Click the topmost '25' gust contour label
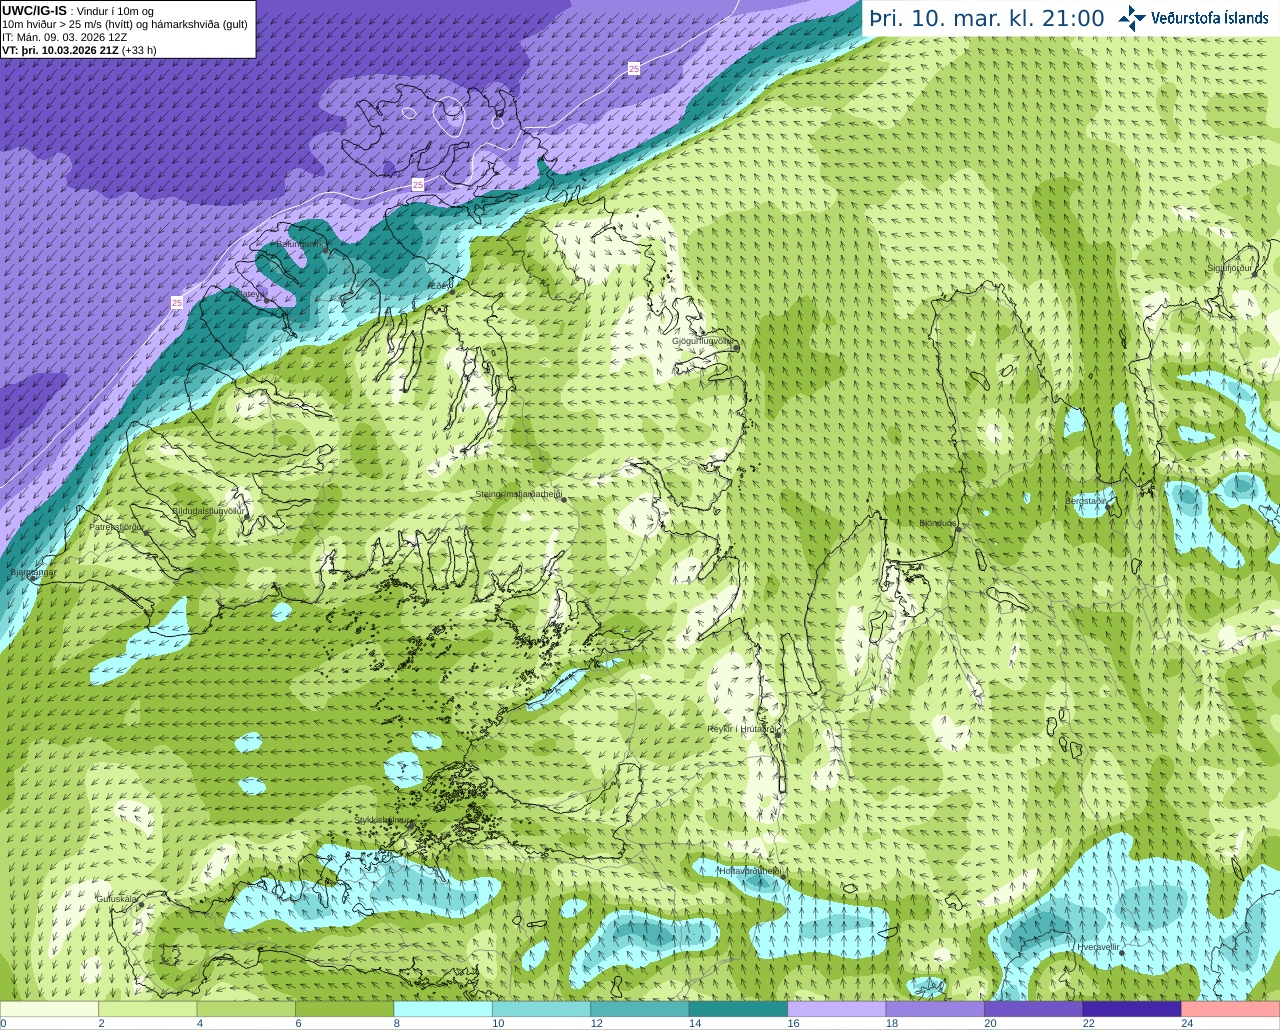 [x=634, y=68]
